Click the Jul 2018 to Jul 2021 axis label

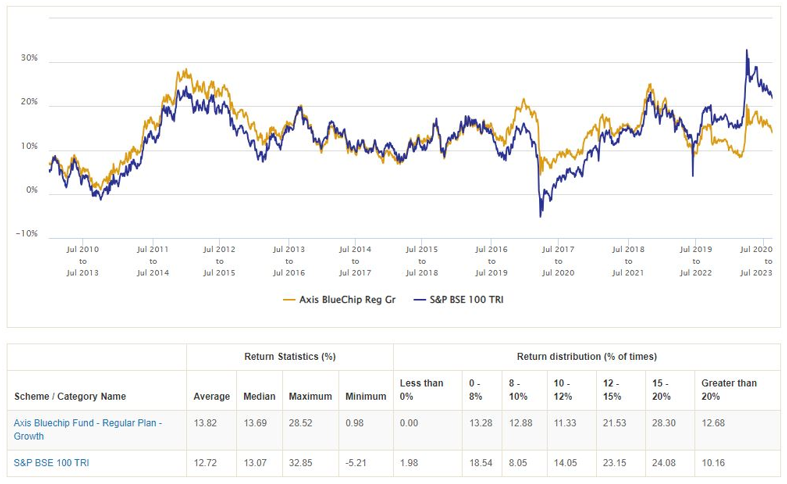tap(628, 261)
